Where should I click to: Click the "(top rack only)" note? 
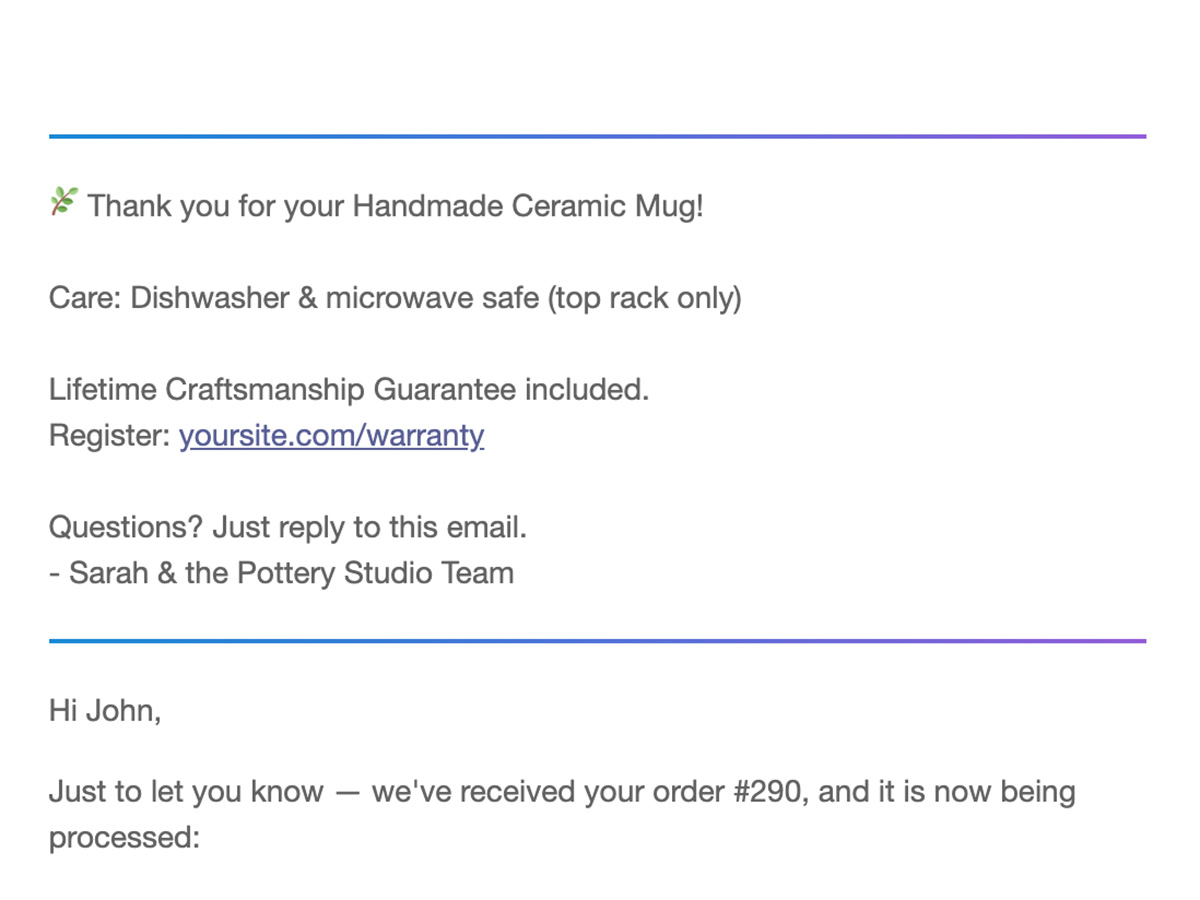pos(644,298)
